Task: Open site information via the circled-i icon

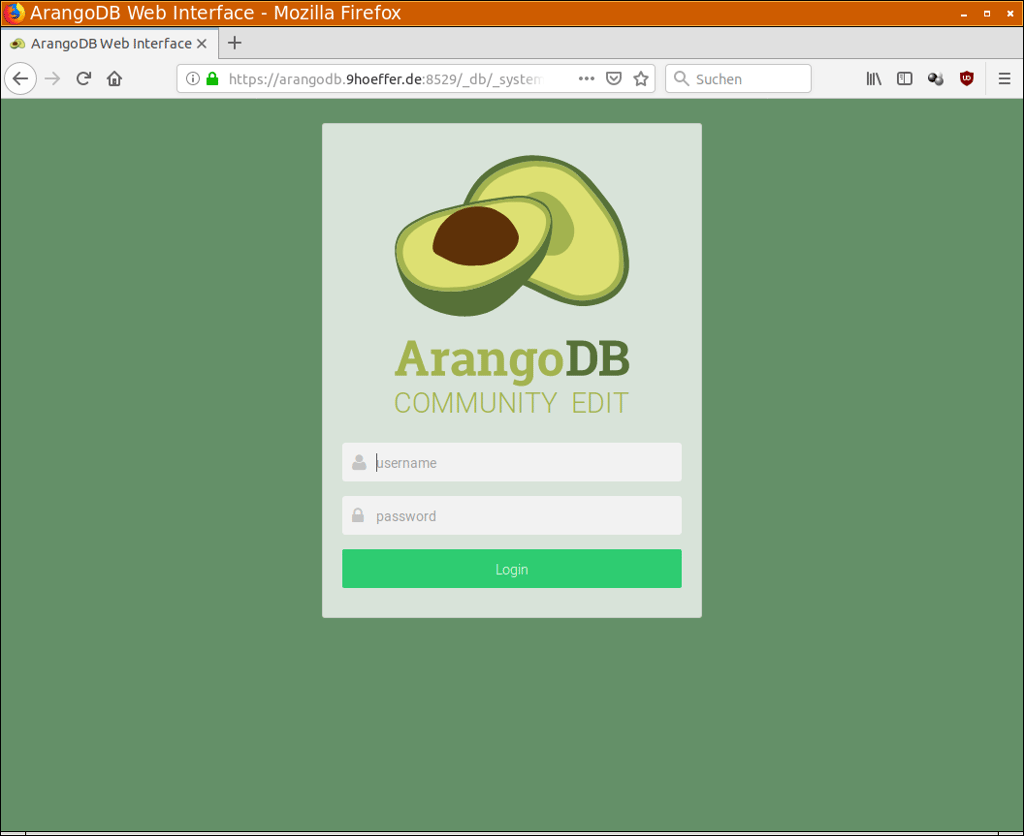Action: tap(193, 78)
